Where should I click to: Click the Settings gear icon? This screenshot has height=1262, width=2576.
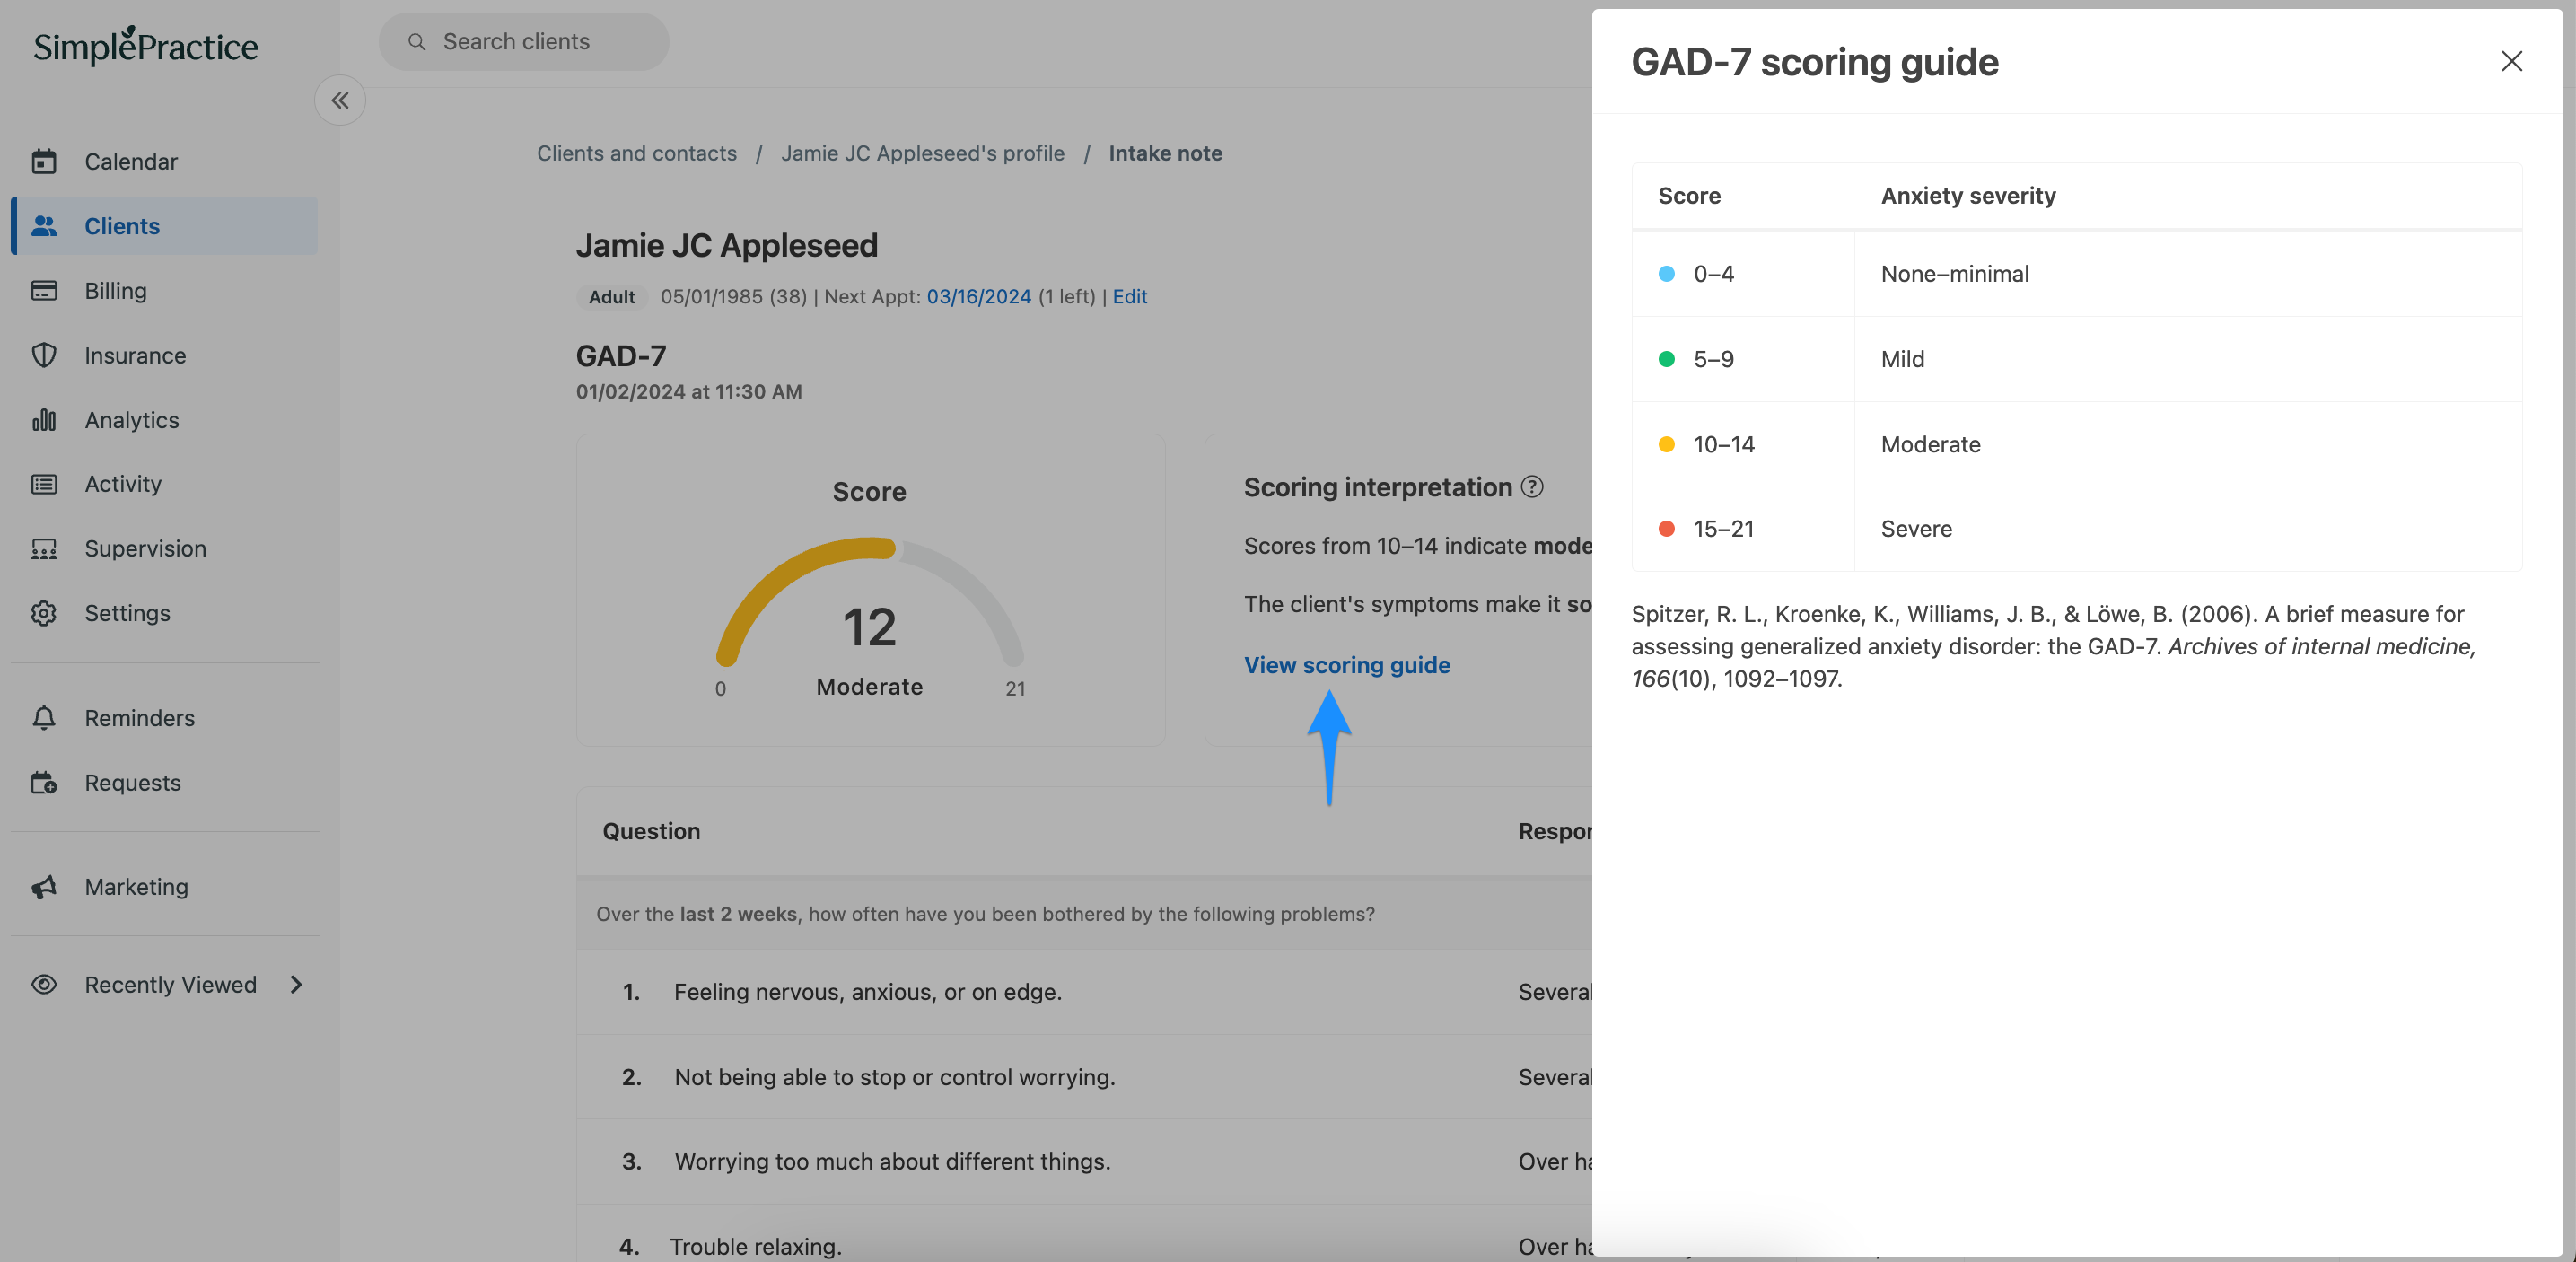tap(44, 613)
